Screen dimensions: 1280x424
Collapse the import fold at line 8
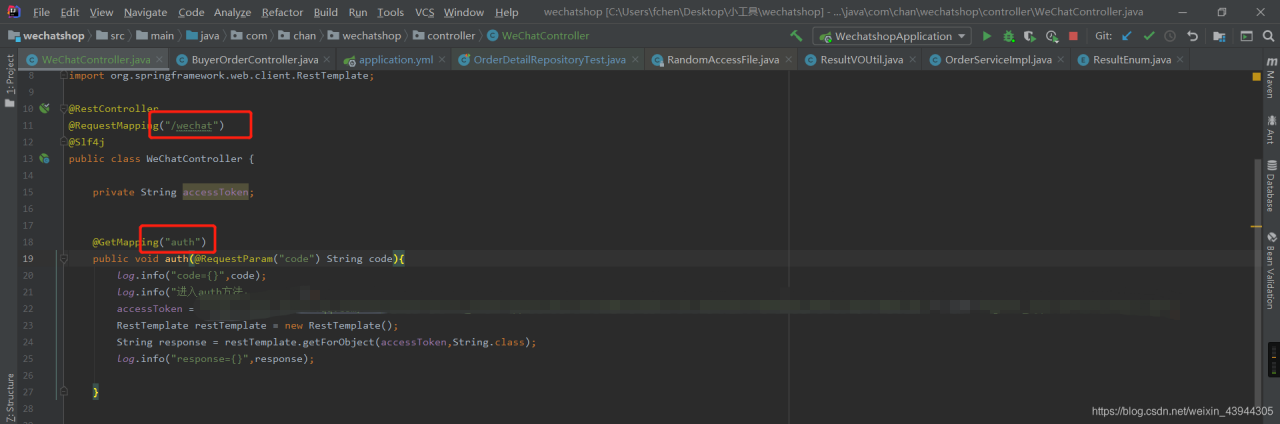(x=63, y=75)
